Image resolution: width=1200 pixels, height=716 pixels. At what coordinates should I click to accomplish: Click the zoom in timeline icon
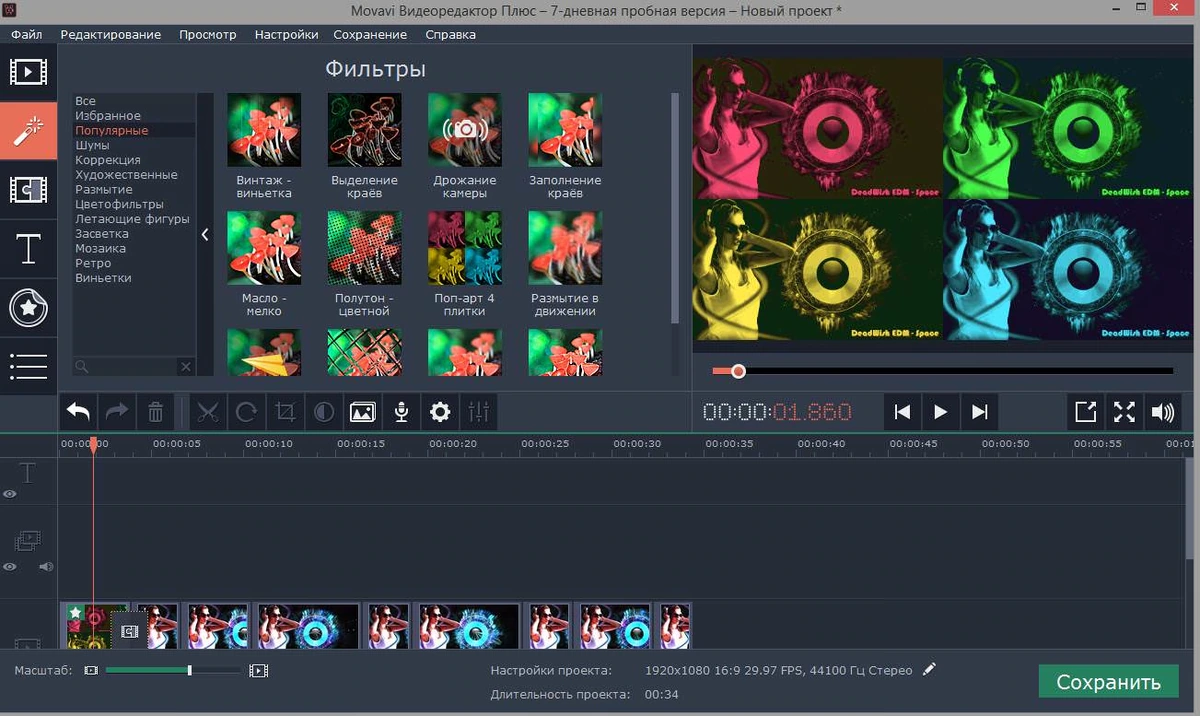(259, 670)
